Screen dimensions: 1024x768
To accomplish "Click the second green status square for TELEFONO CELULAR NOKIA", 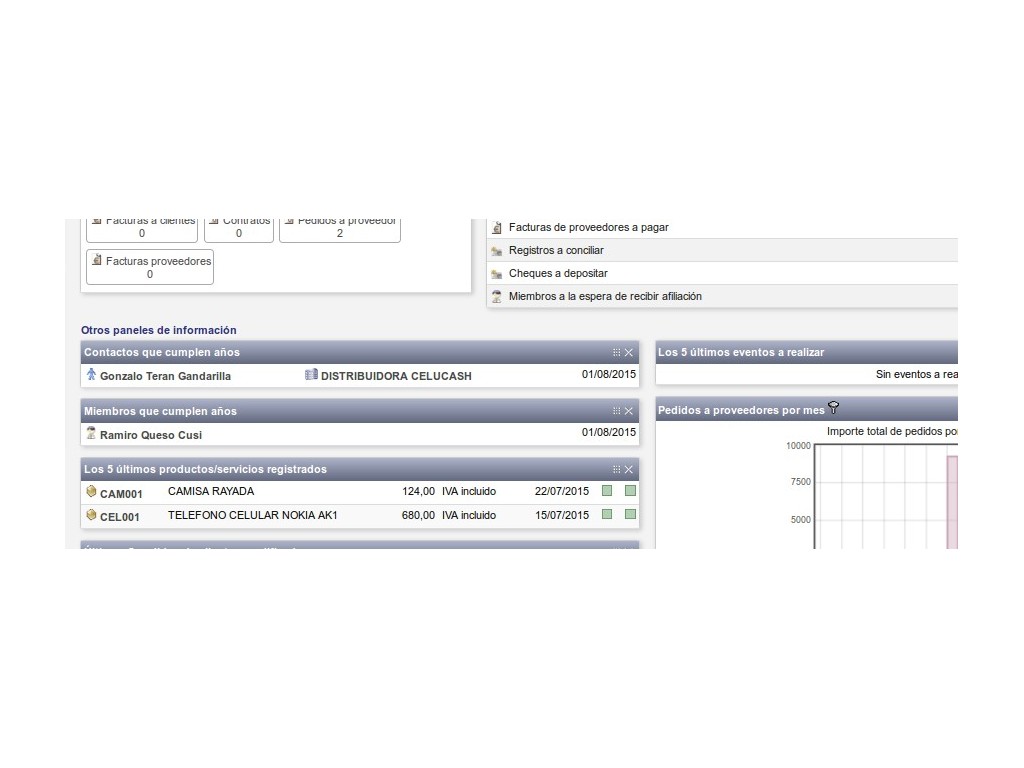I will [x=630, y=514].
